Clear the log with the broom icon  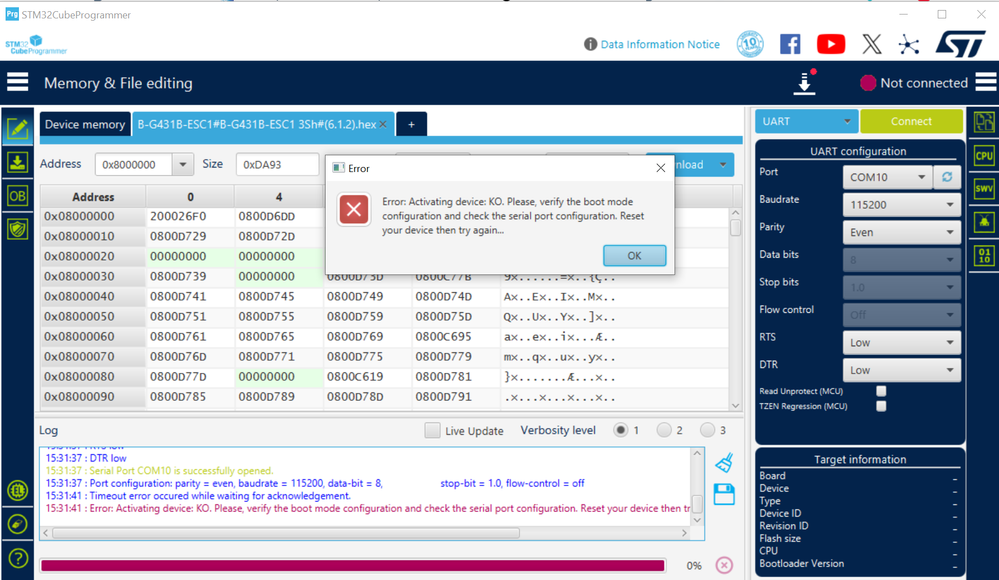tap(724, 463)
